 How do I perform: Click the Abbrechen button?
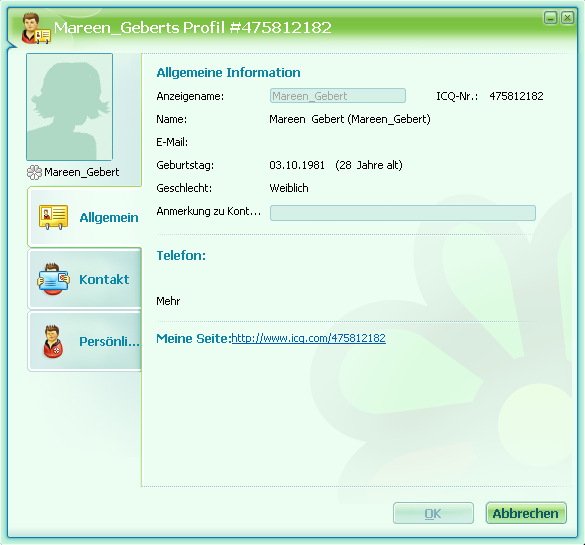526,513
